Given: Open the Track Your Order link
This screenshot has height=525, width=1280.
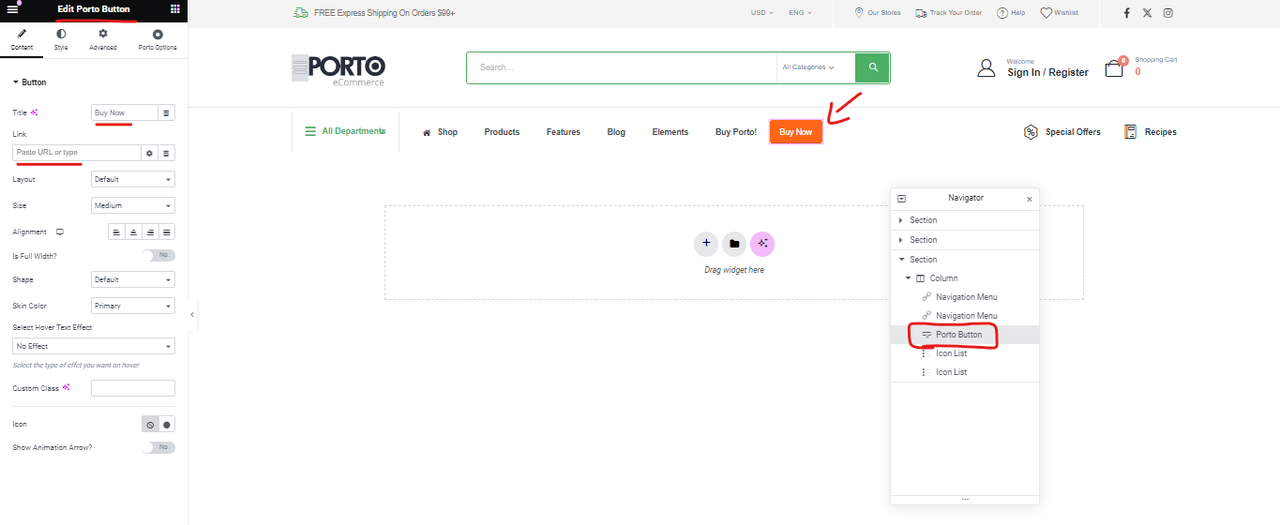Looking at the screenshot, I should [948, 13].
